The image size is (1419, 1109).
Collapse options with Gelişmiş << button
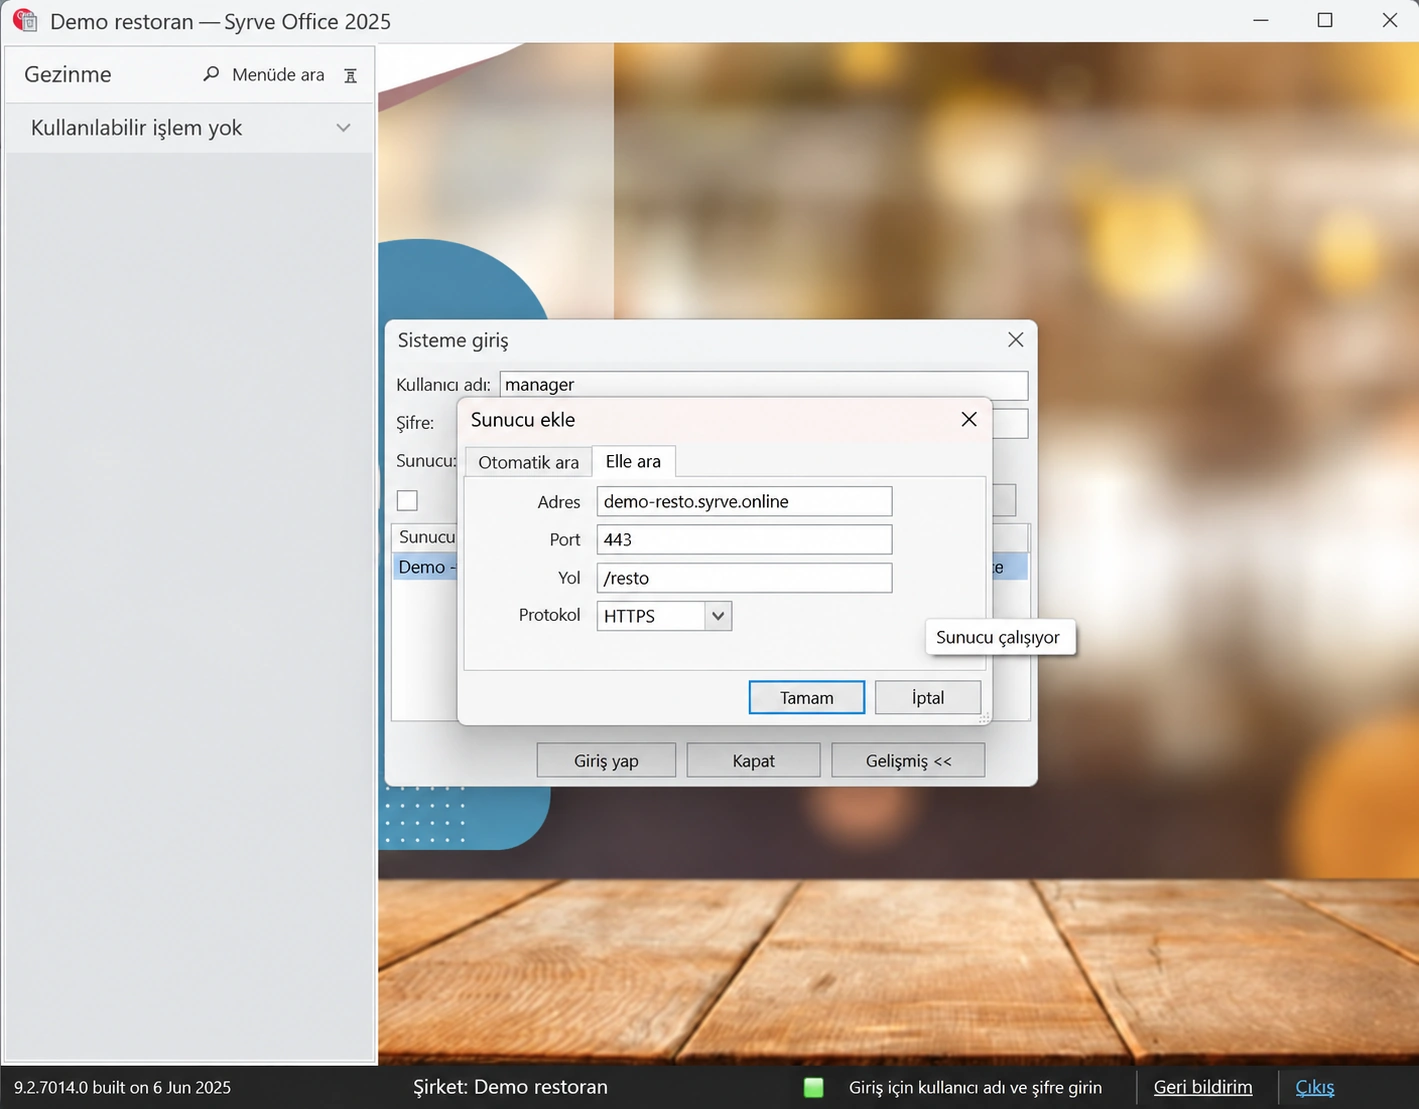[x=908, y=761]
